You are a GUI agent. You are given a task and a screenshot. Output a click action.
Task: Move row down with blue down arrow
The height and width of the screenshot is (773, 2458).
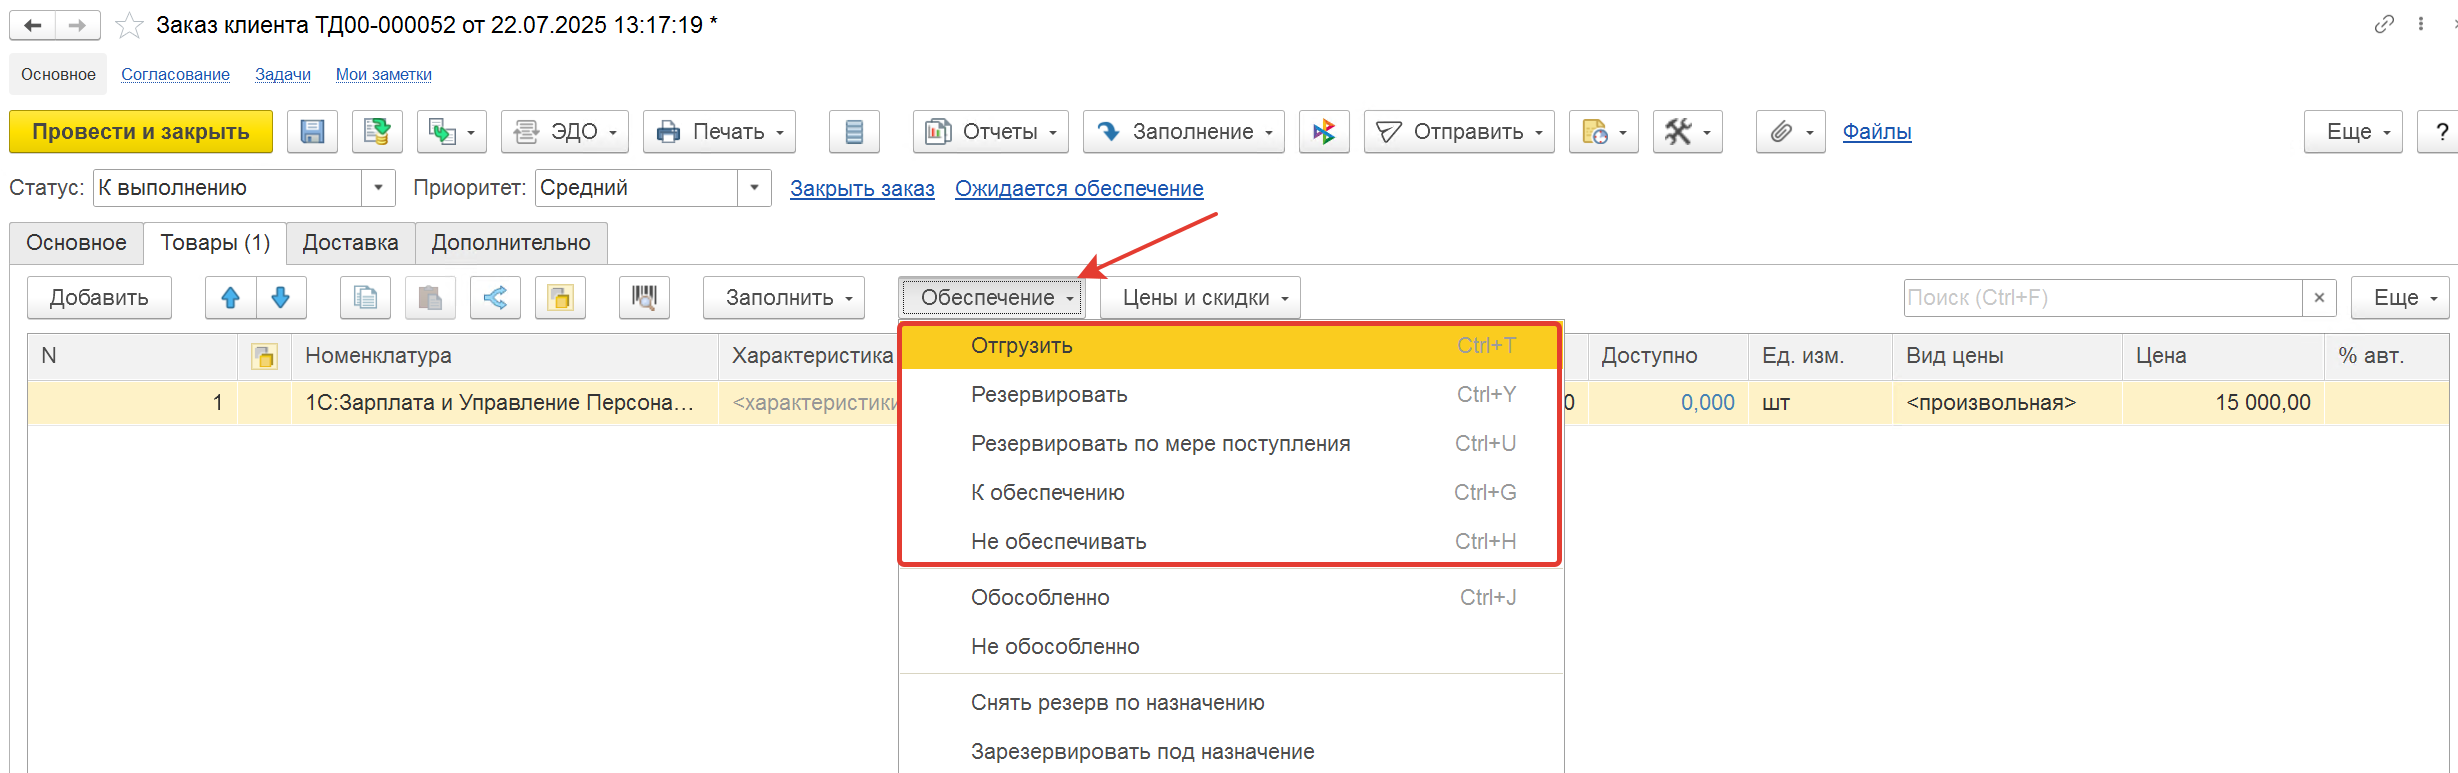click(x=281, y=298)
